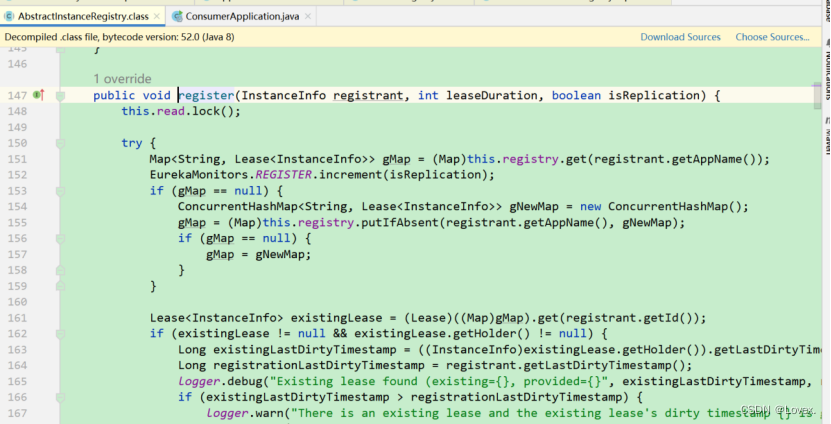Click the 'register' method name on line 147
Screen dimensions: 831x424
tap(206, 95)
